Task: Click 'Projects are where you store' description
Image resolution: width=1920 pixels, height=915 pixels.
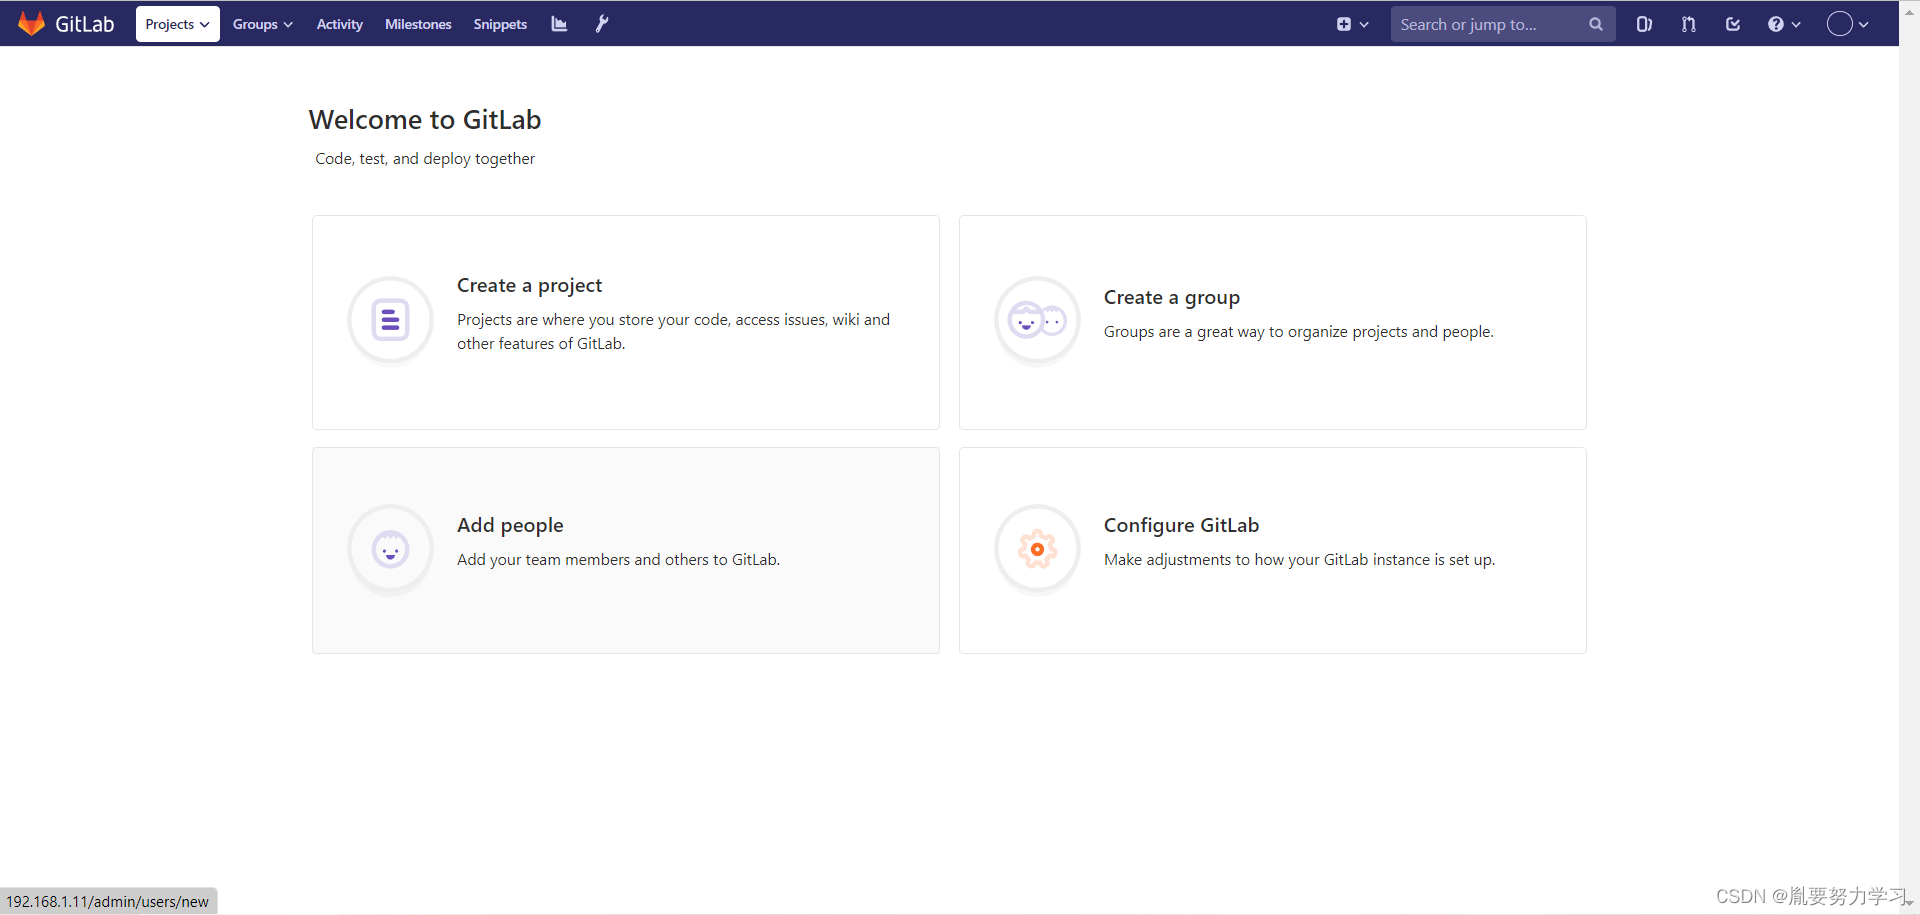Action: (673, 332)
